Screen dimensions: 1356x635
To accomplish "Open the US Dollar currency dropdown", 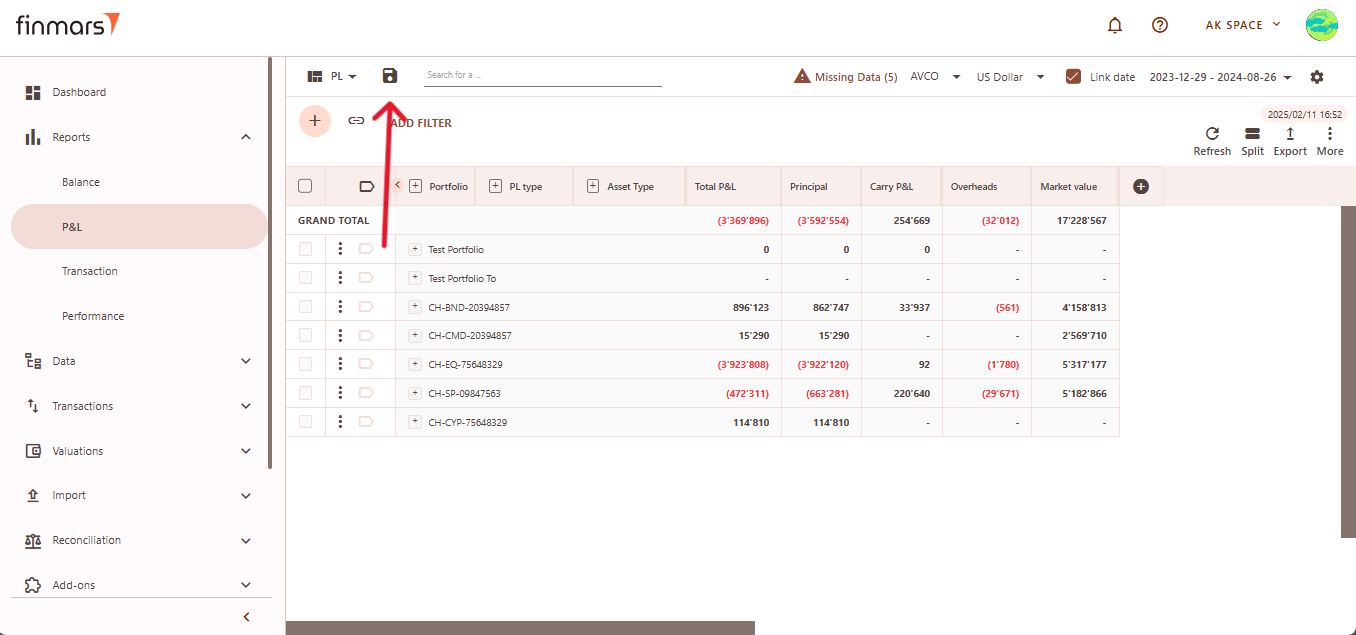I will click(1010, 77).
